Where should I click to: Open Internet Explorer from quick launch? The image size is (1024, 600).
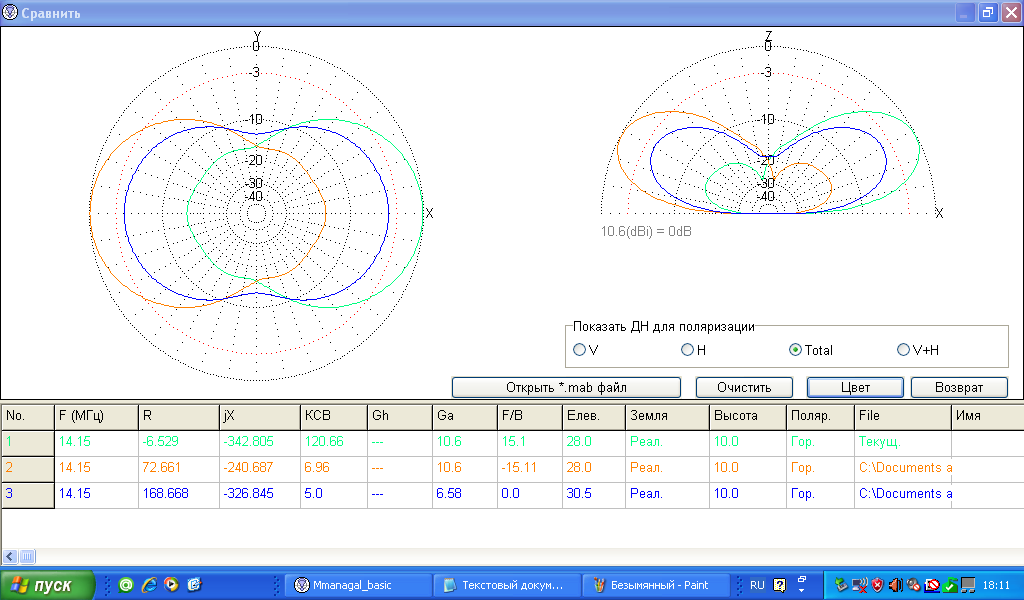(149, 585)
